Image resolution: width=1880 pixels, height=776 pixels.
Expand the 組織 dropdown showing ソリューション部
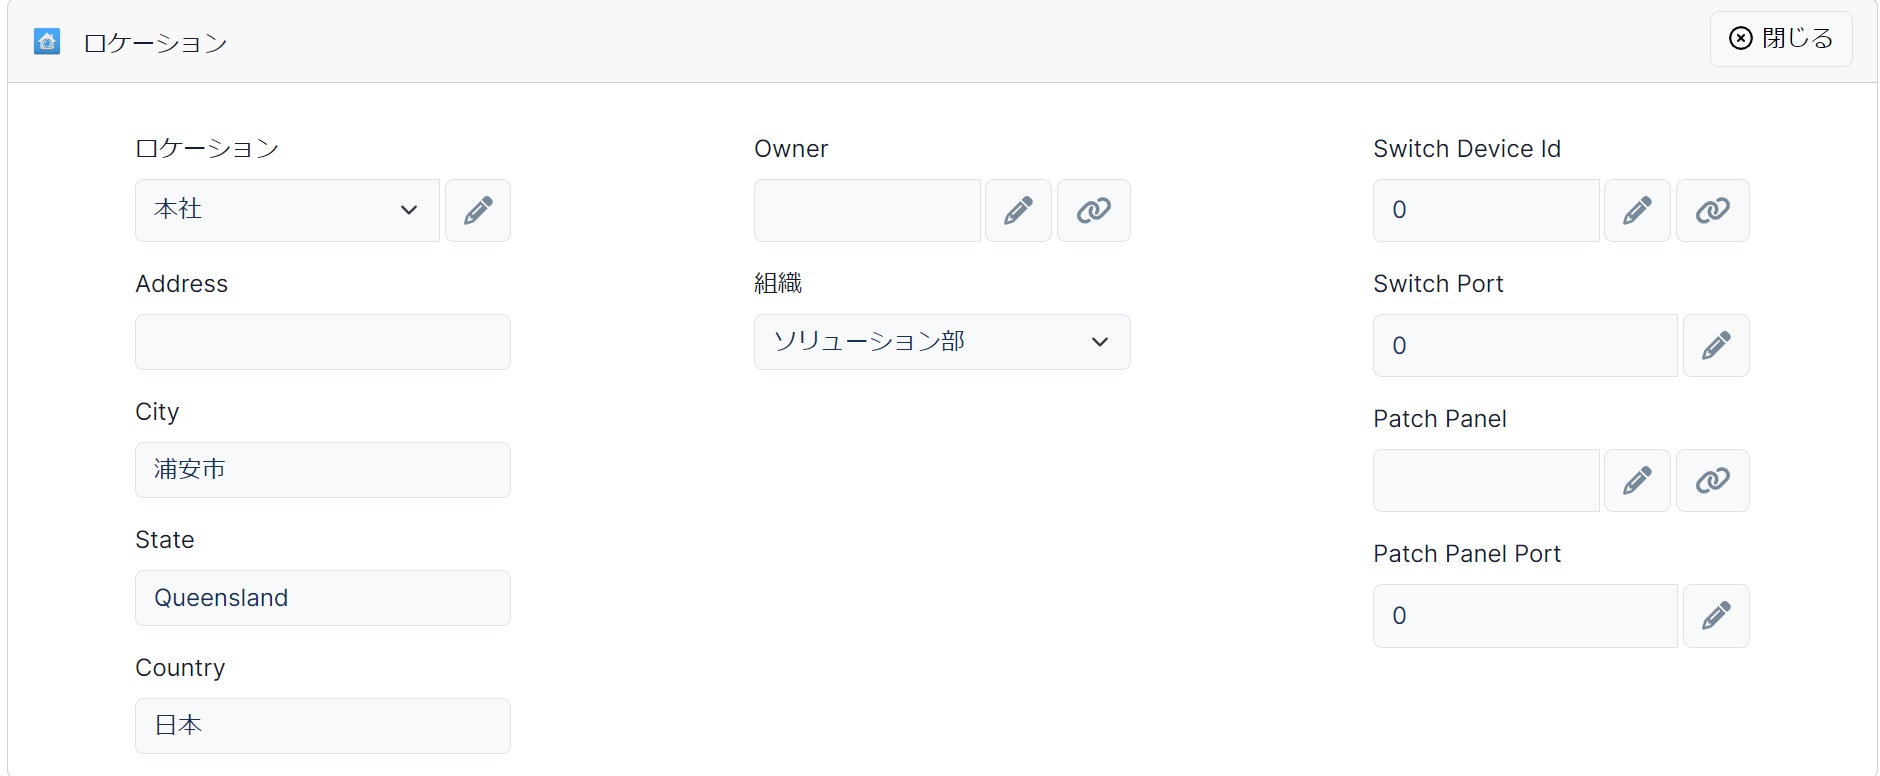[x=942, y=342]
